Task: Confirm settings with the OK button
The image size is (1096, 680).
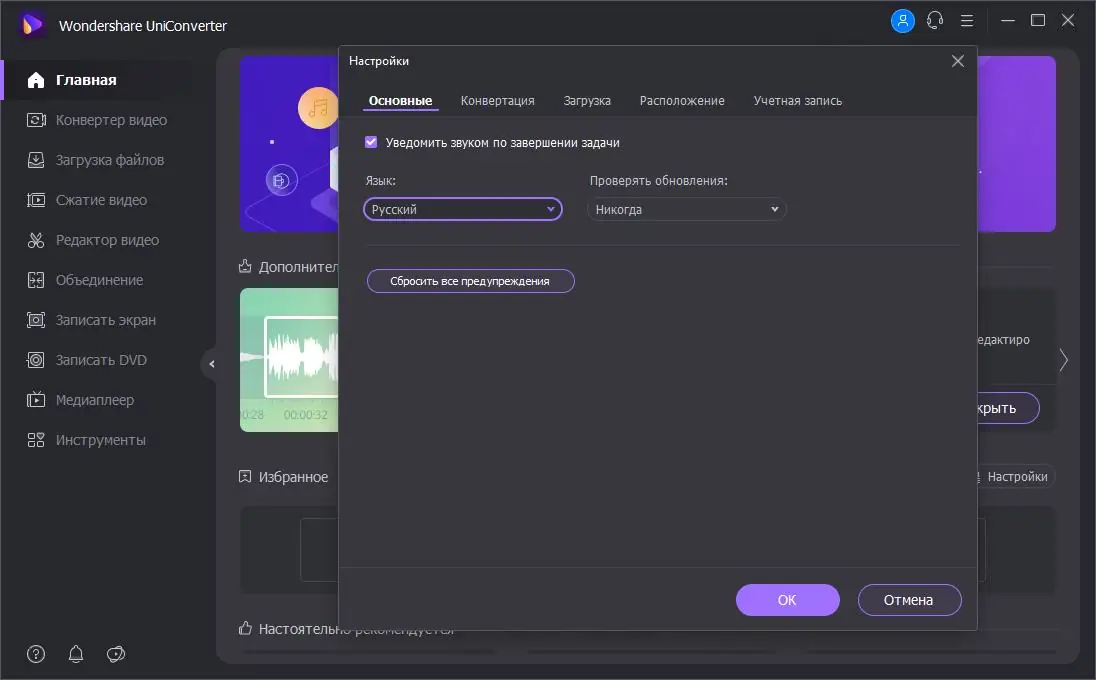Action: (787, 600)
